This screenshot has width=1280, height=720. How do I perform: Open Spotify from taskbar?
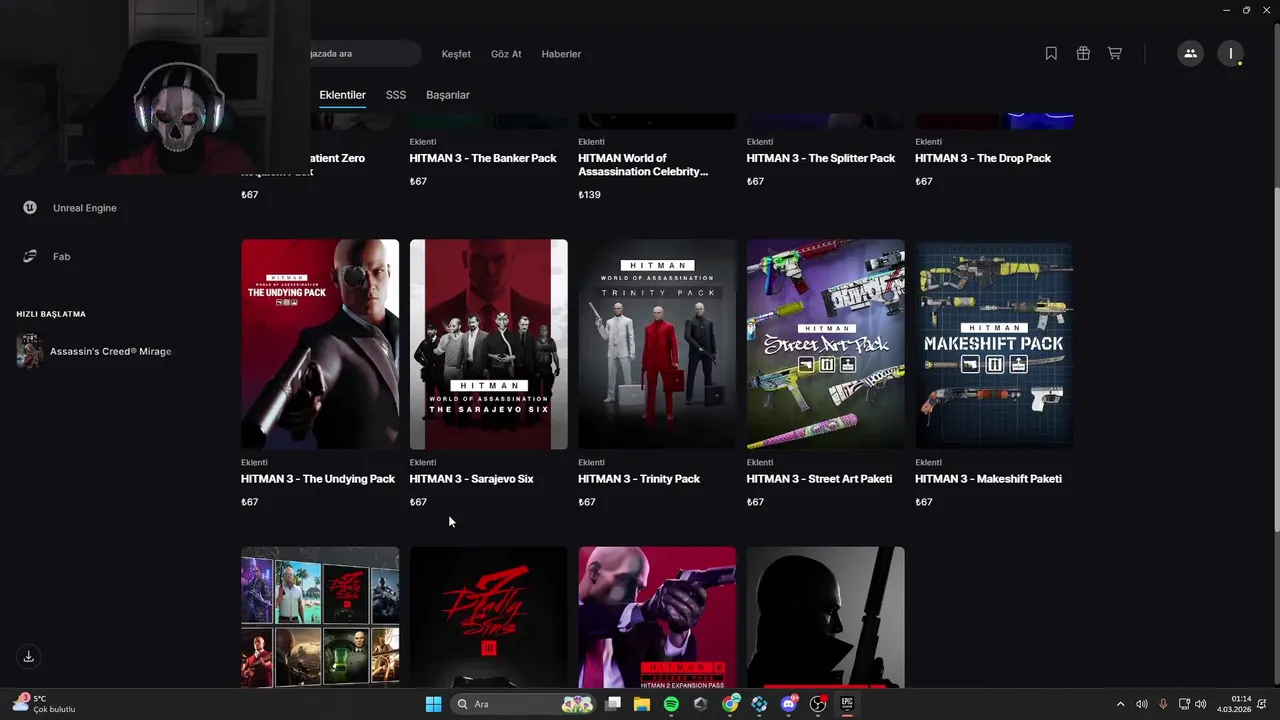click(x=671, y=704)
